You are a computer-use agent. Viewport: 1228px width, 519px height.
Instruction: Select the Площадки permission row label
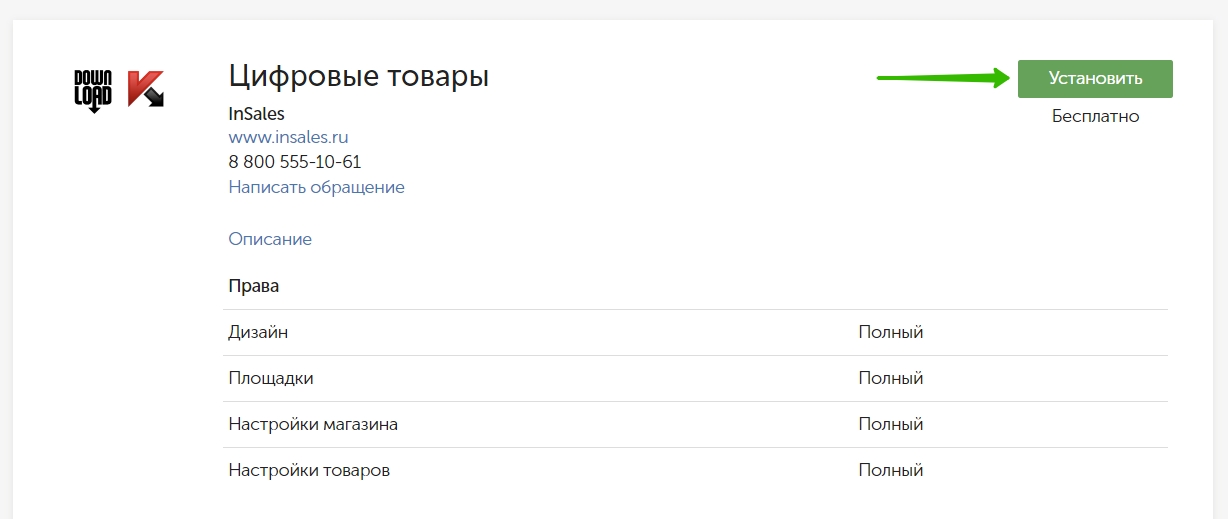pyautogui.click(x=270, y=378)
